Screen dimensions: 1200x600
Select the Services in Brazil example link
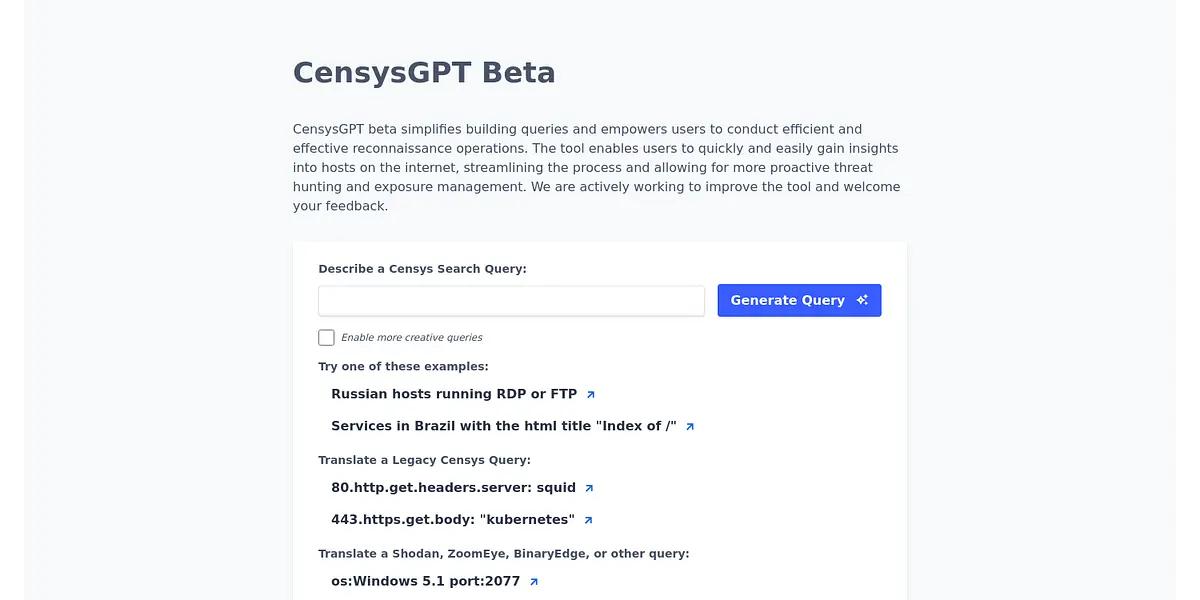504,426
